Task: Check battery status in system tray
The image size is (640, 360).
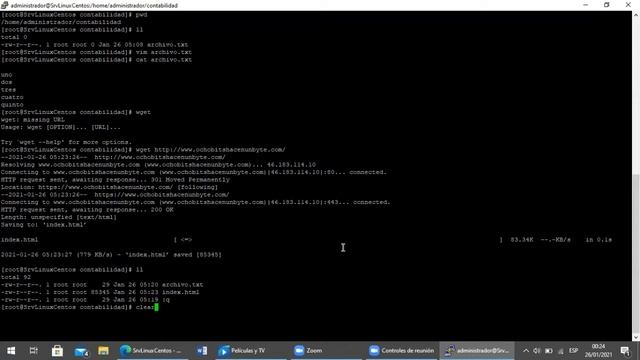Action: pyautogui.click(x=549, y=351)
